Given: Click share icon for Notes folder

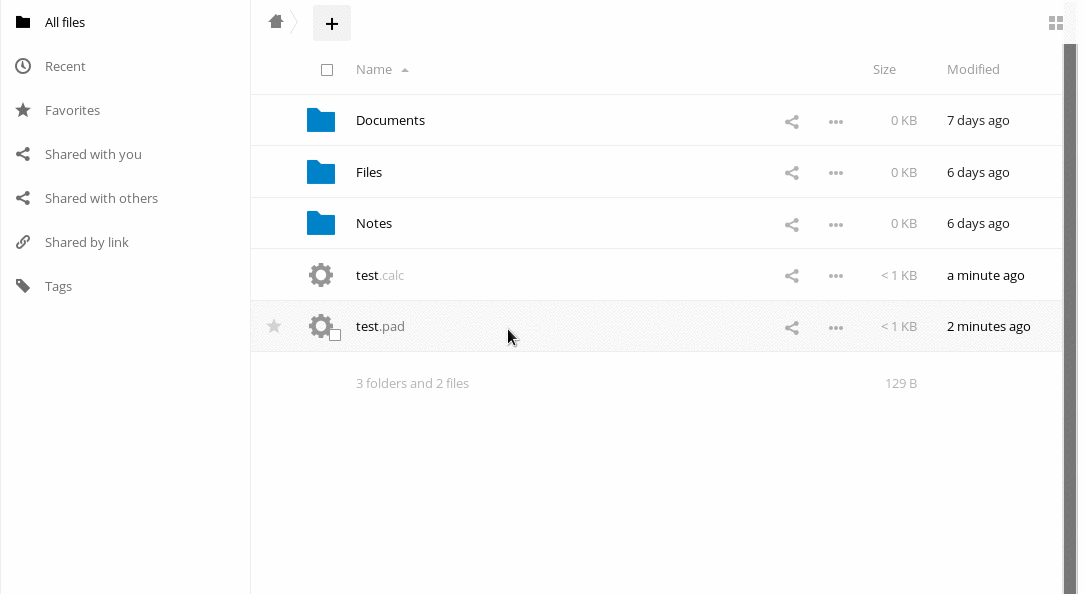Looking at the screenshot, I should pyautogui.click(x=791, y=224).
